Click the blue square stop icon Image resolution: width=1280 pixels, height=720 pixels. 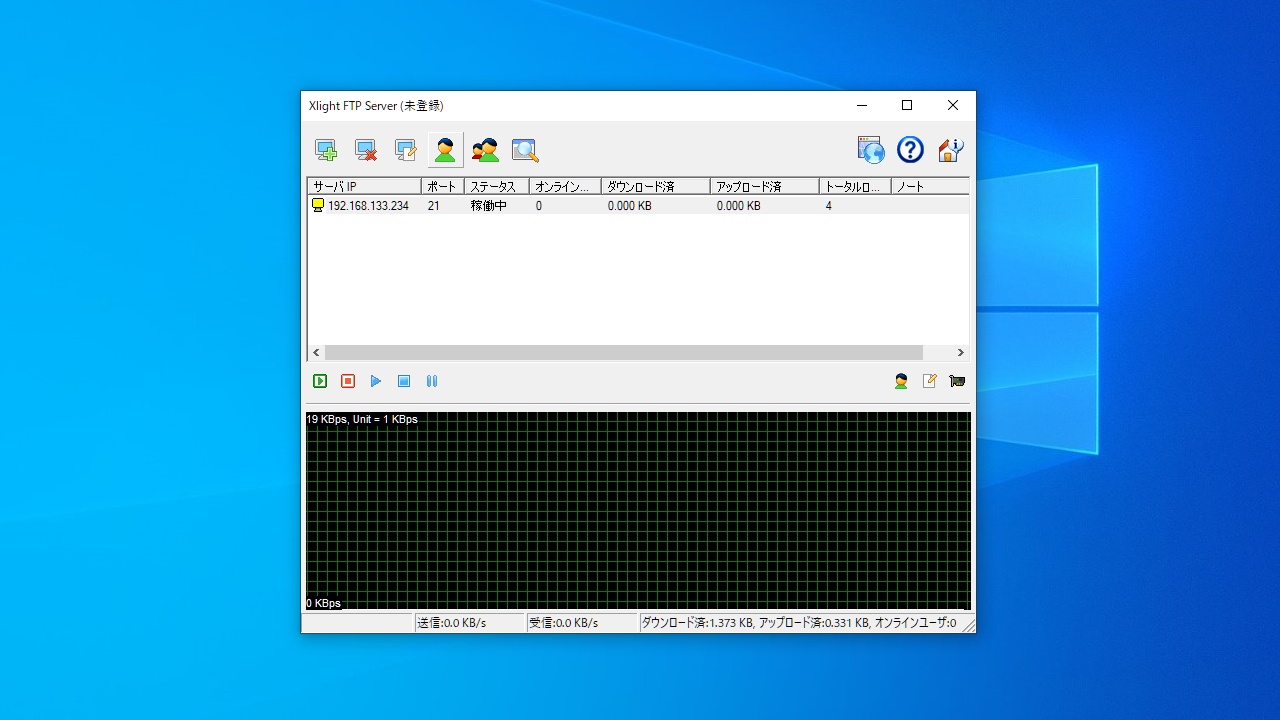[404, 381]
